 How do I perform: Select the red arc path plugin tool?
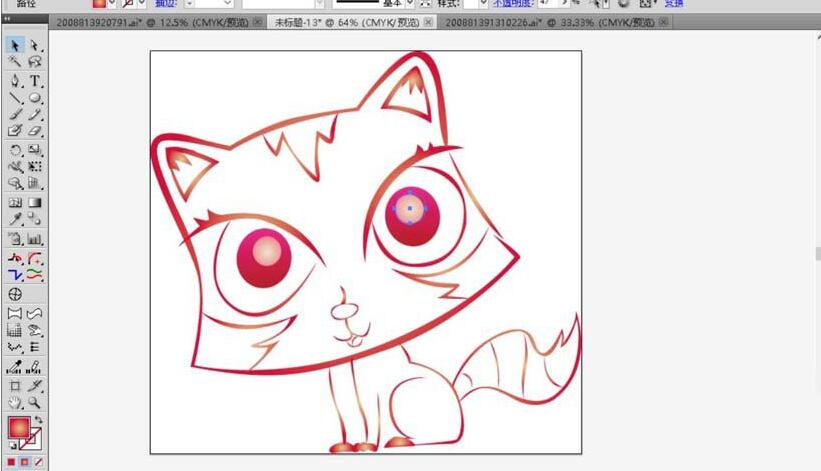click(x=35, y=259)
